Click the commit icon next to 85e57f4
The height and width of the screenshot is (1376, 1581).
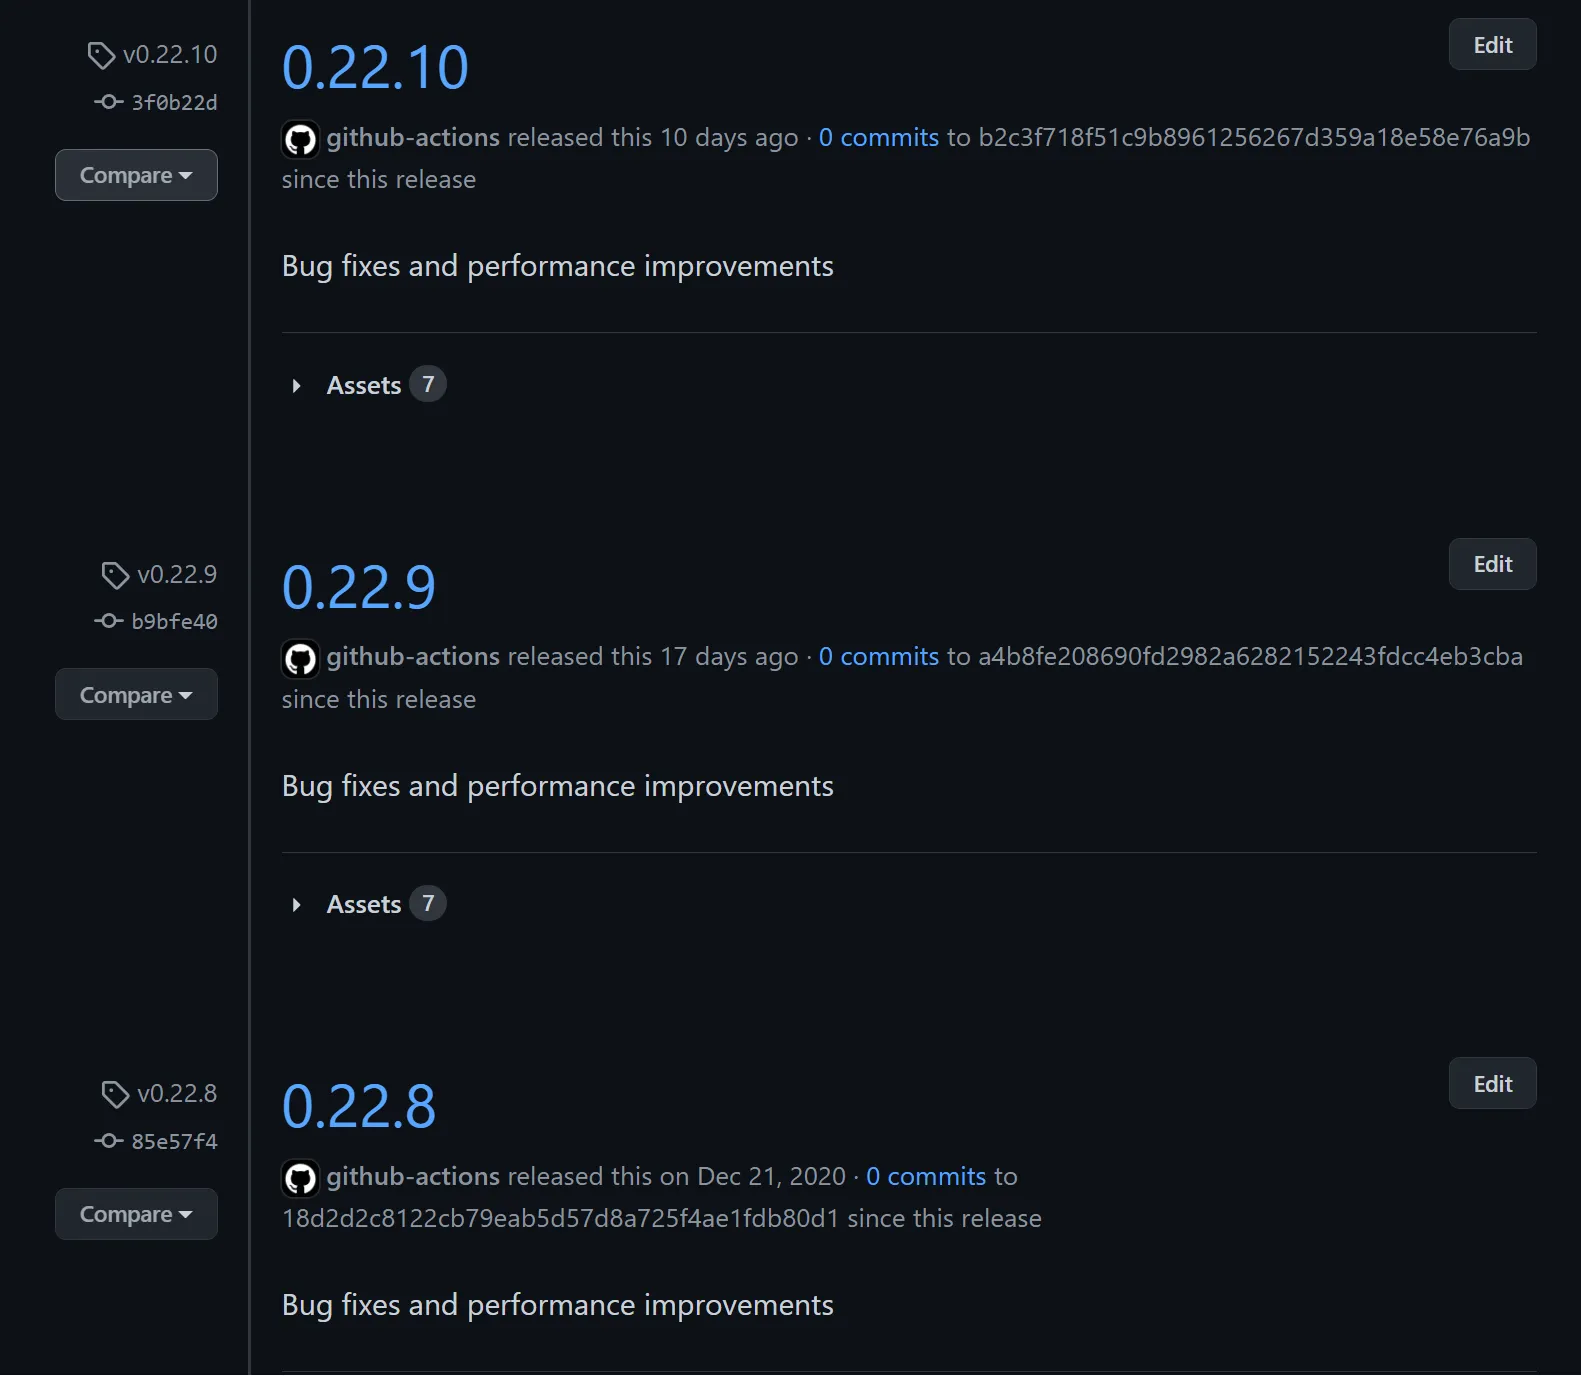(108, 1141)
